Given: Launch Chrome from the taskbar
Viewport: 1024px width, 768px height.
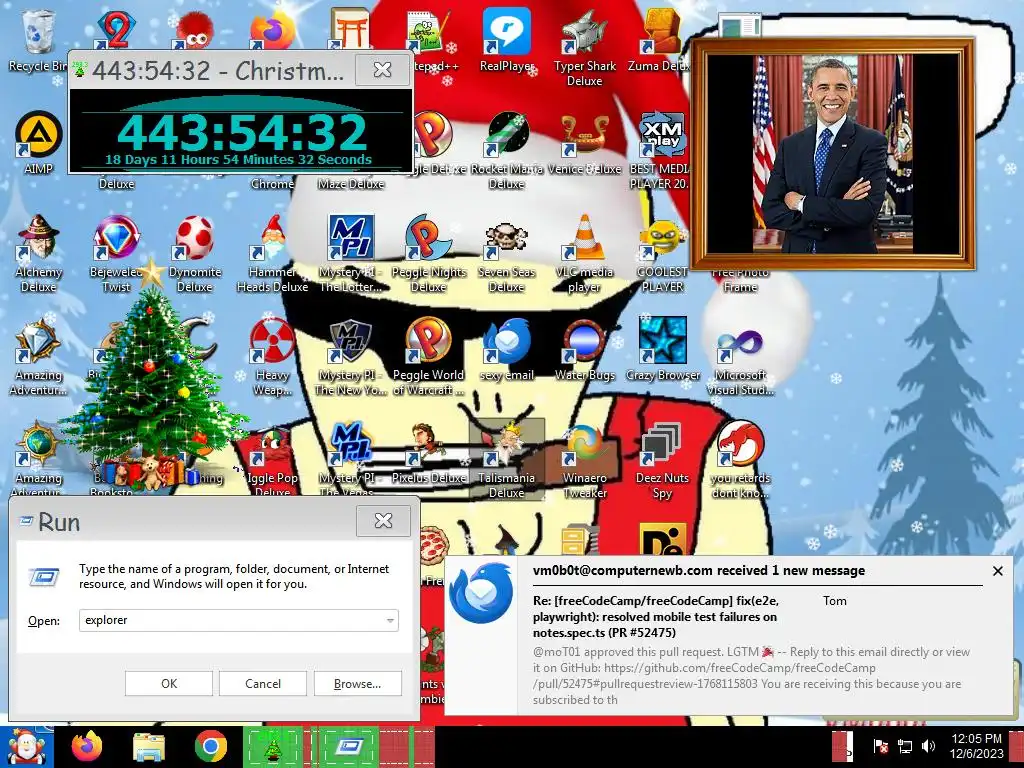Looking at the screenshot, I should 210,747.
